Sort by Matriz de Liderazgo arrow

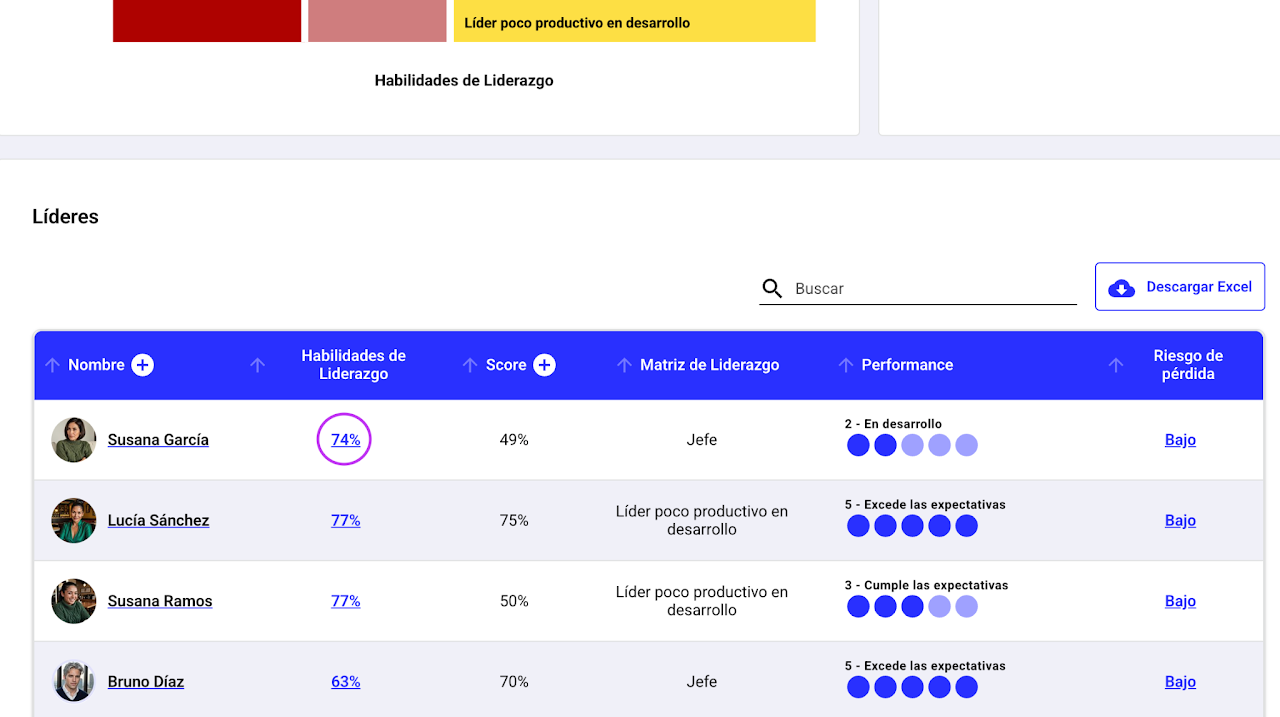tap(624, 365)
